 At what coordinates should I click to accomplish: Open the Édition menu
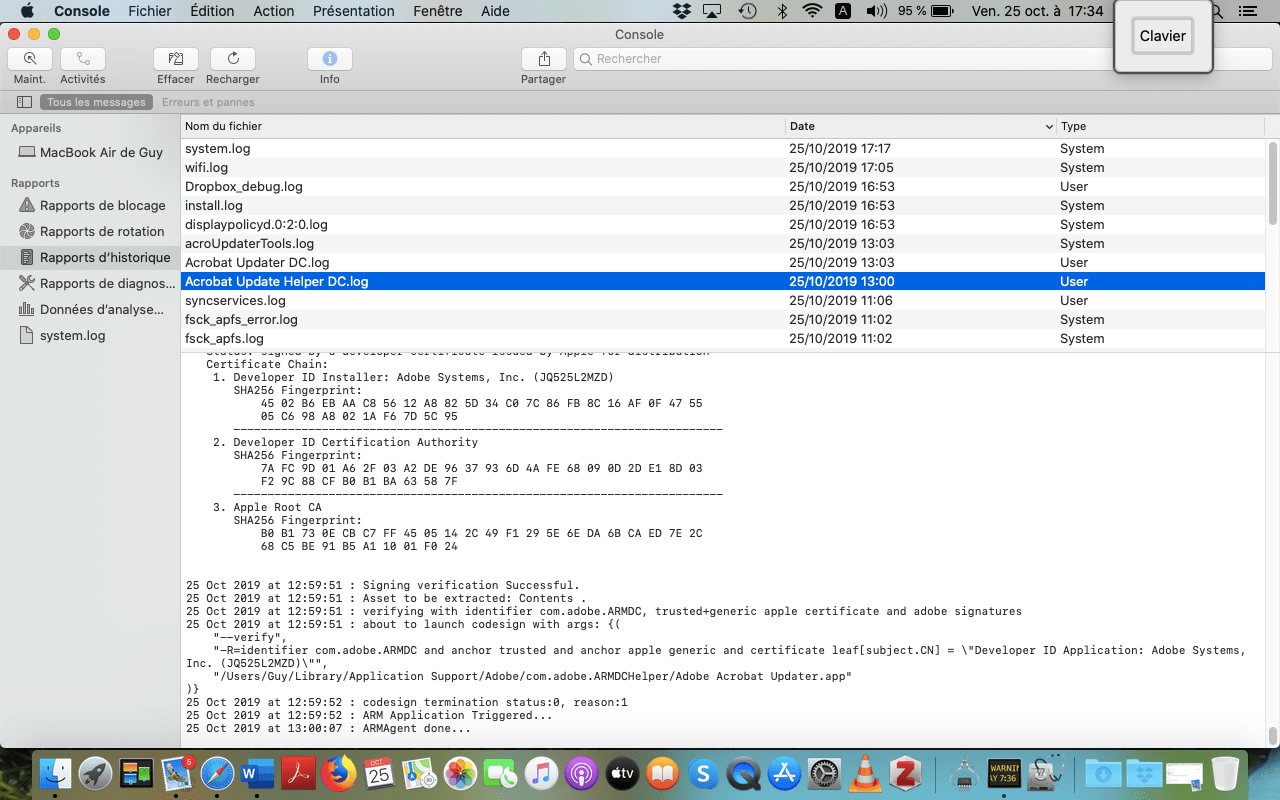212,11
